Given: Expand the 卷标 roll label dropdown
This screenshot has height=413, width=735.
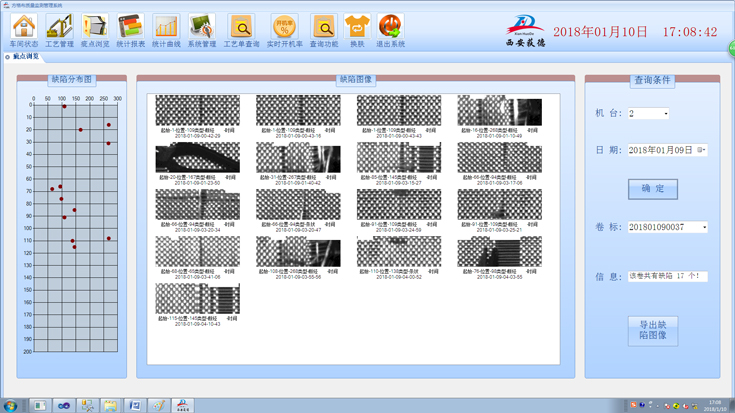Looking at the screenshot, I should point(704,227).
